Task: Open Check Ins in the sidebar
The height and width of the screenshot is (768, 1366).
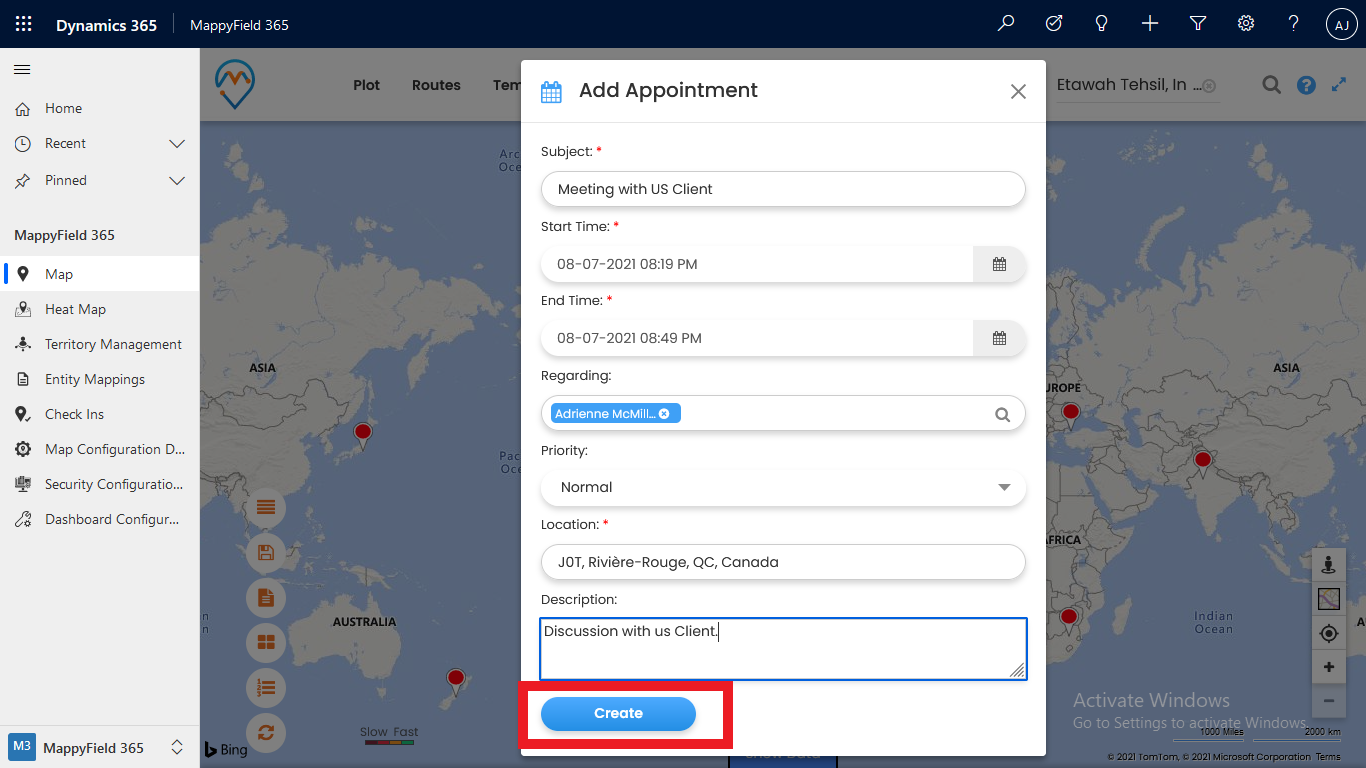Action: click(x=100, y=414)
